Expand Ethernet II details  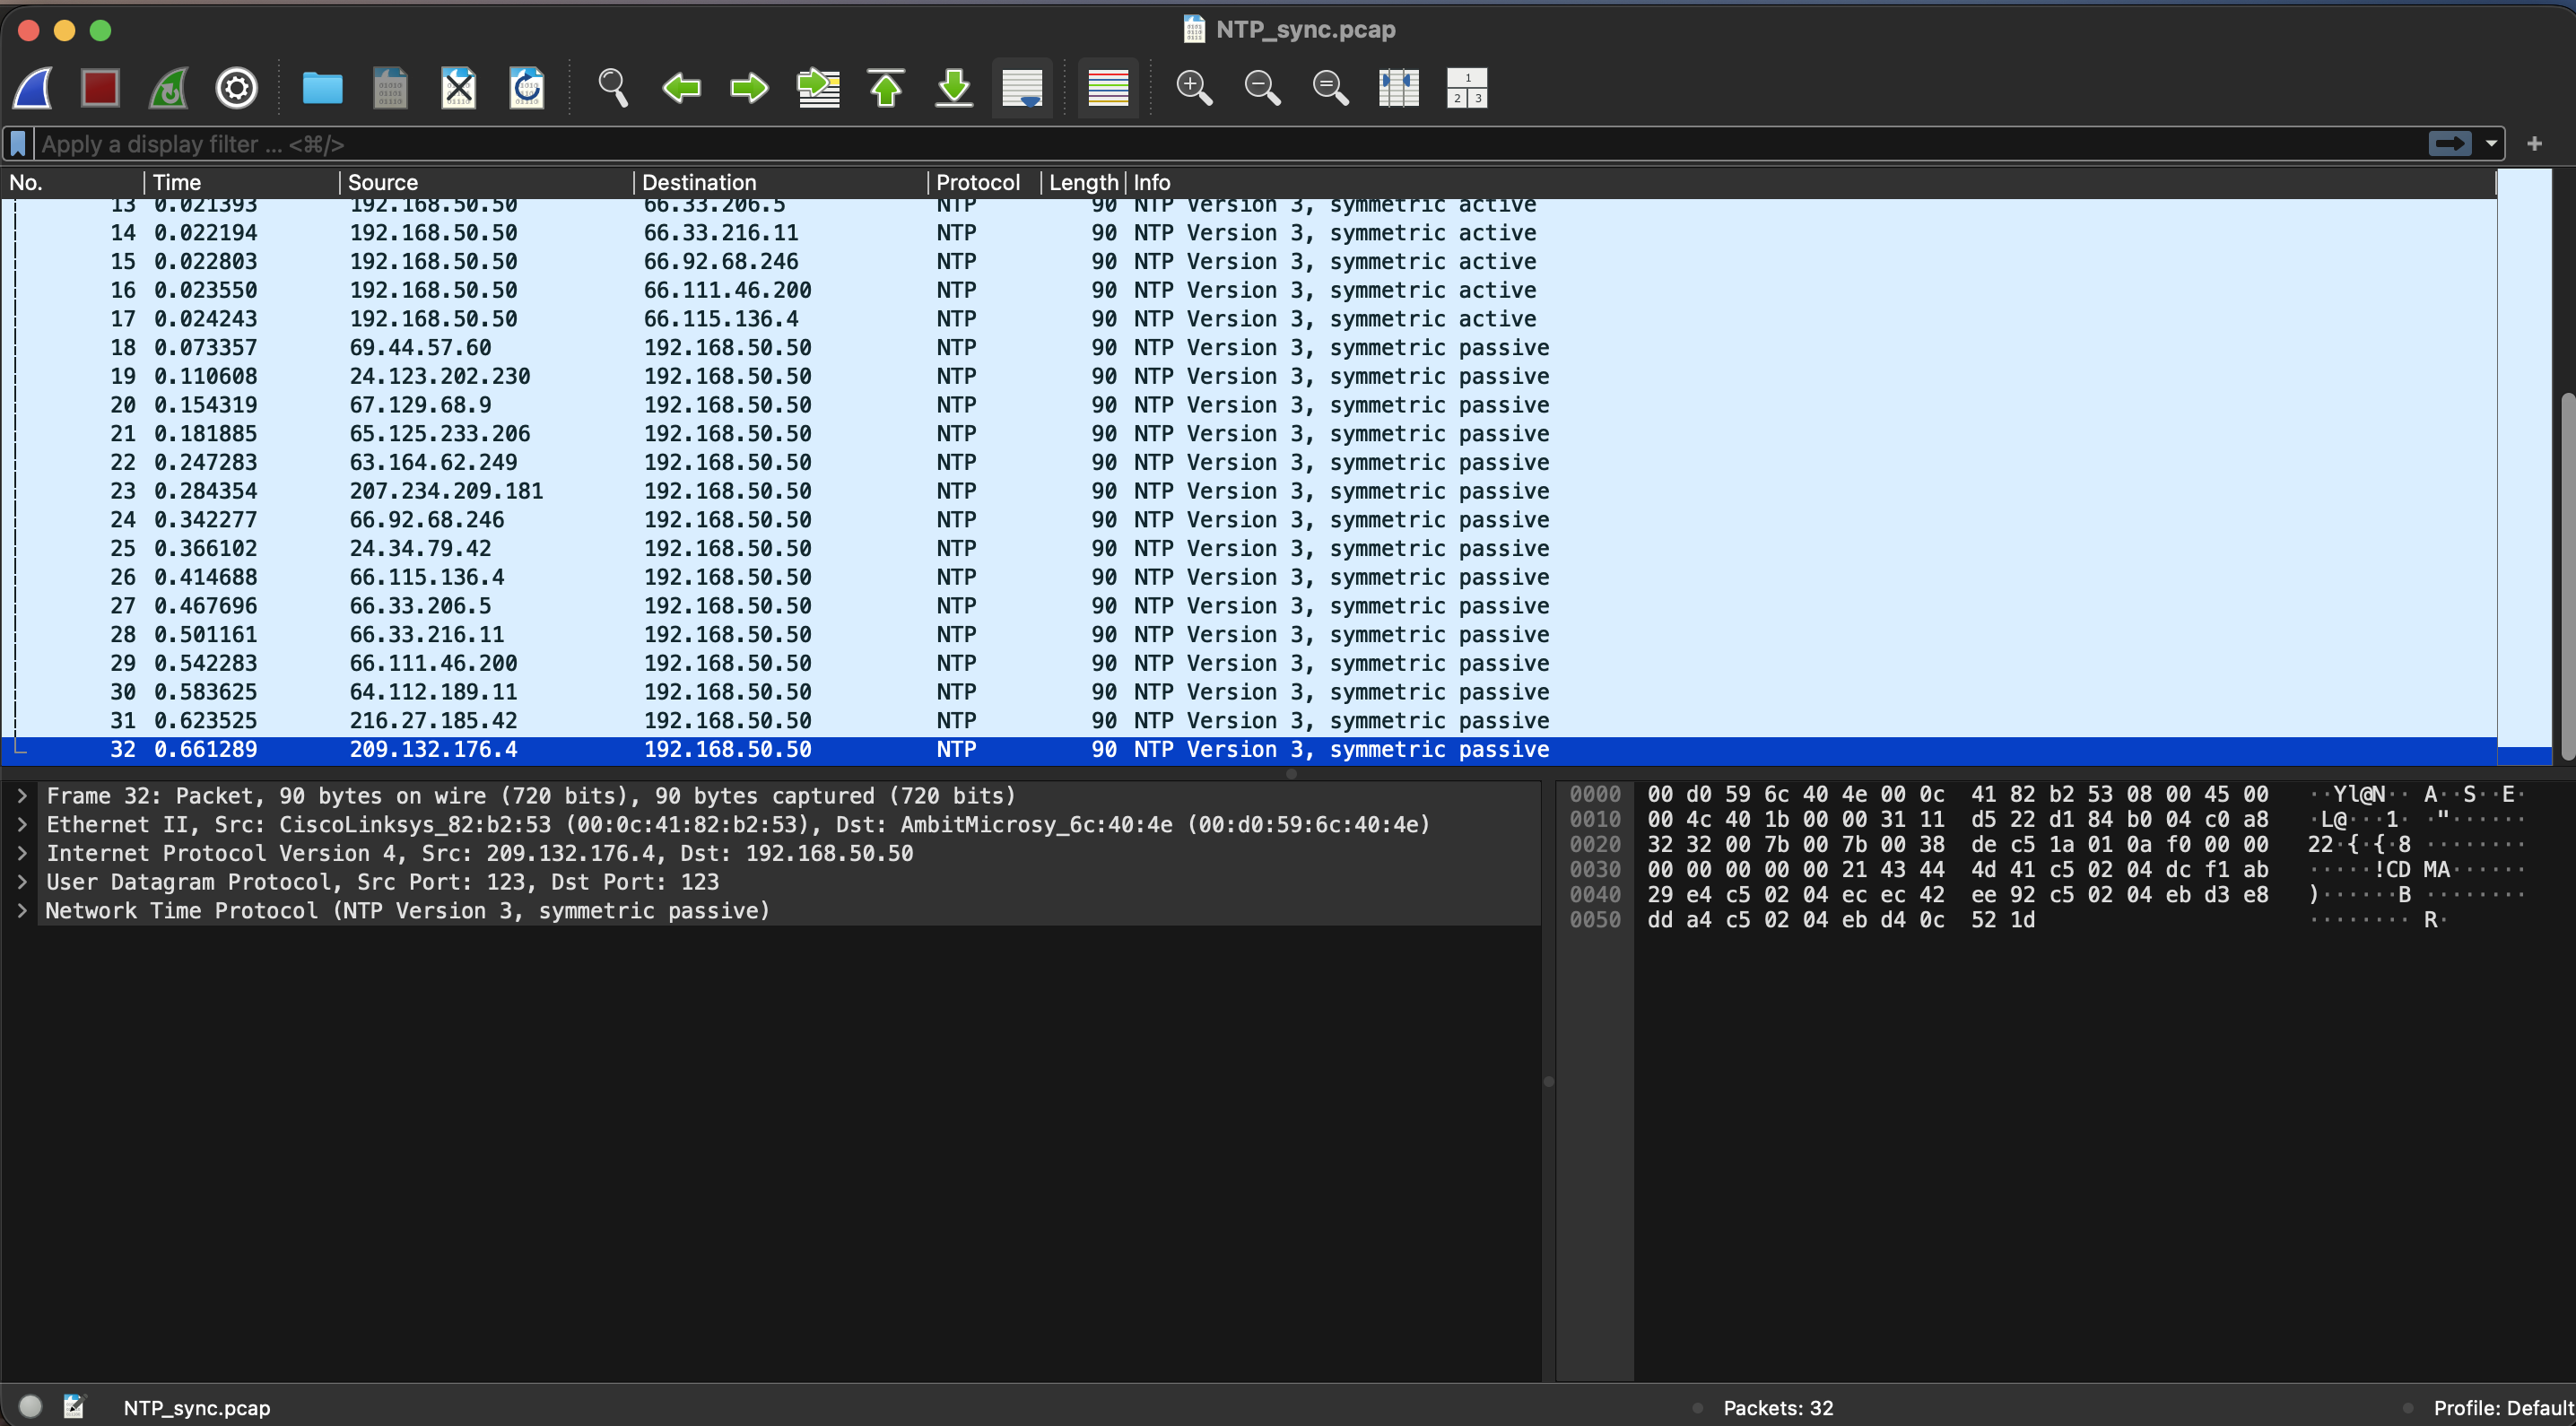pos(21,825)
